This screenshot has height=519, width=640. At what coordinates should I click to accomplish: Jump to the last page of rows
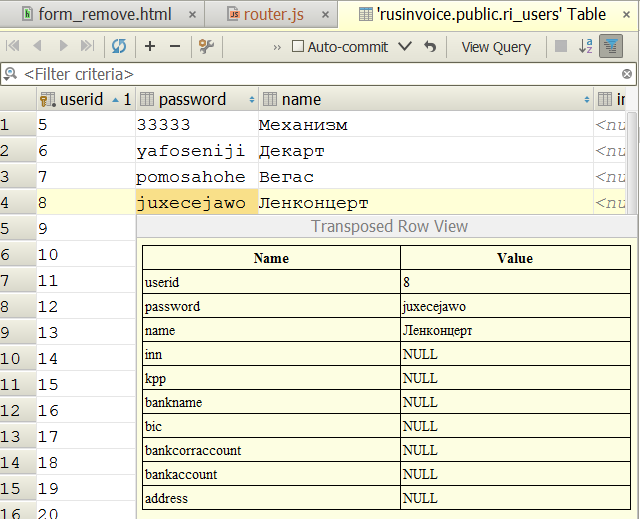pyautogui.click(x=88, y=47)
